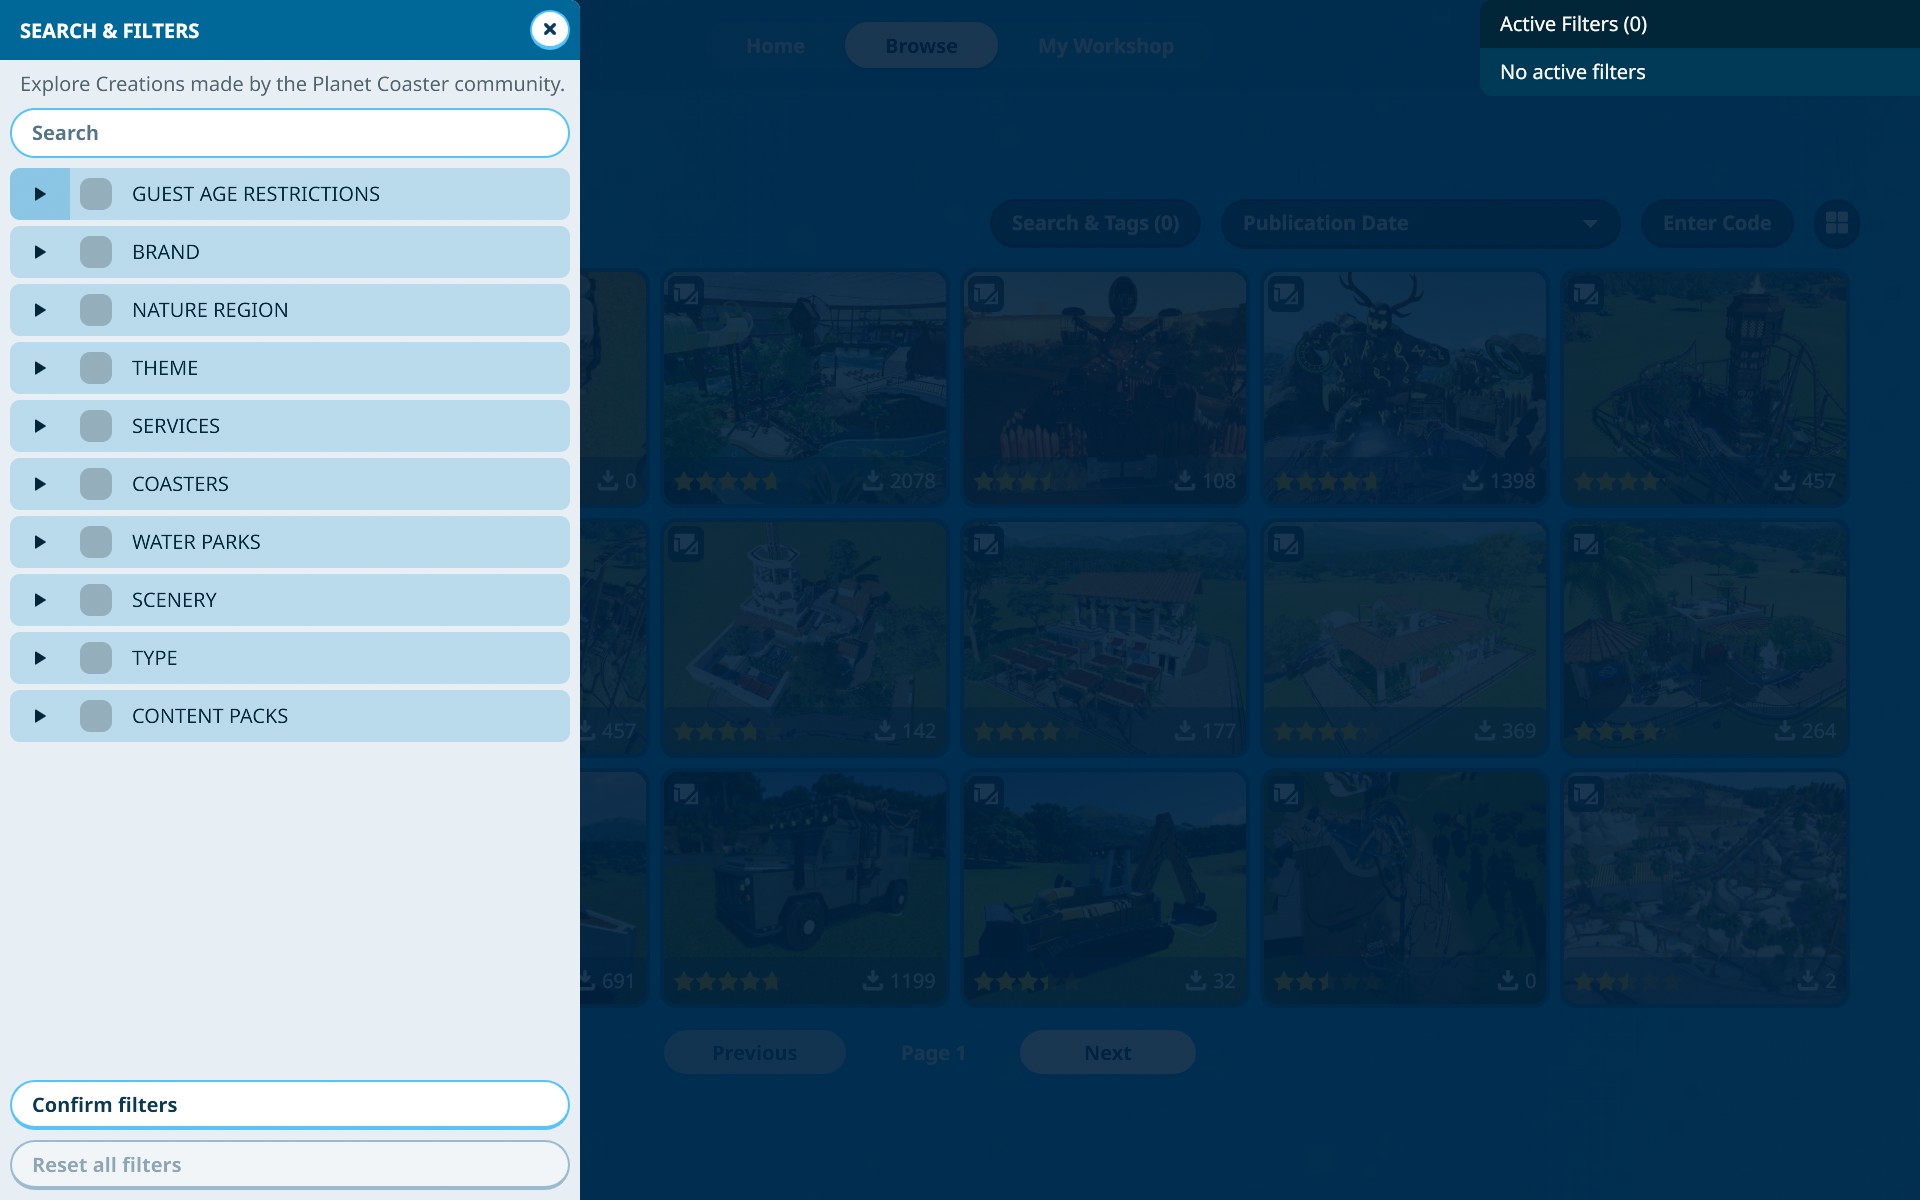Viewport: 1920px width, 1200px height.
Task: Open the creation with 2078 downloads
Action: [x=805, y=388]
